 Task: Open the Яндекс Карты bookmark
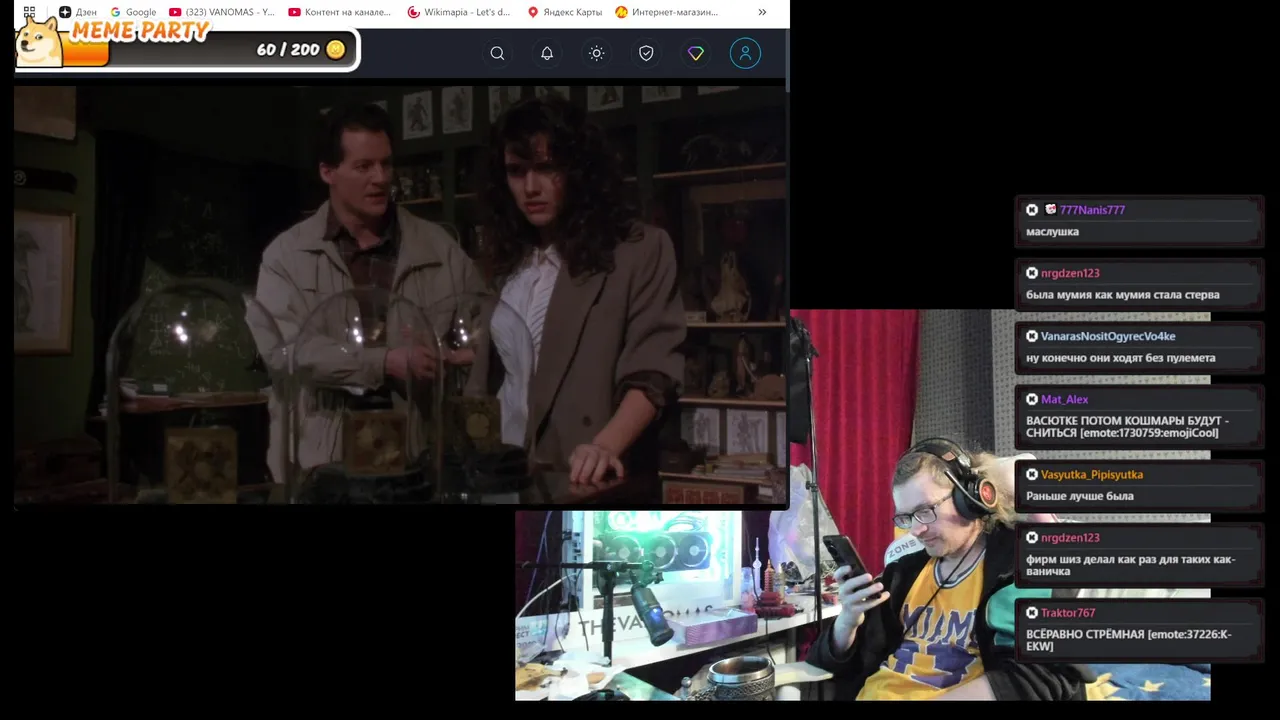pyautogui.click(x=565, y=12)
